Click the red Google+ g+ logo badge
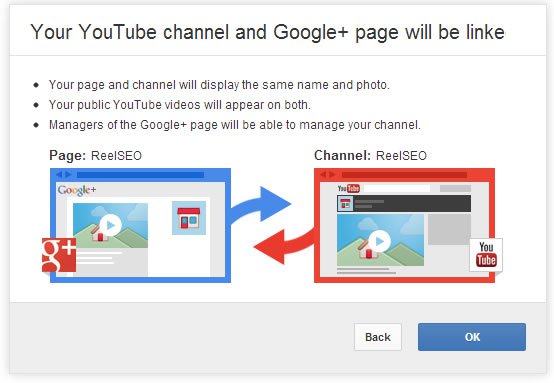Viewport: 554px width, 383px height. [x=59, y=255]
